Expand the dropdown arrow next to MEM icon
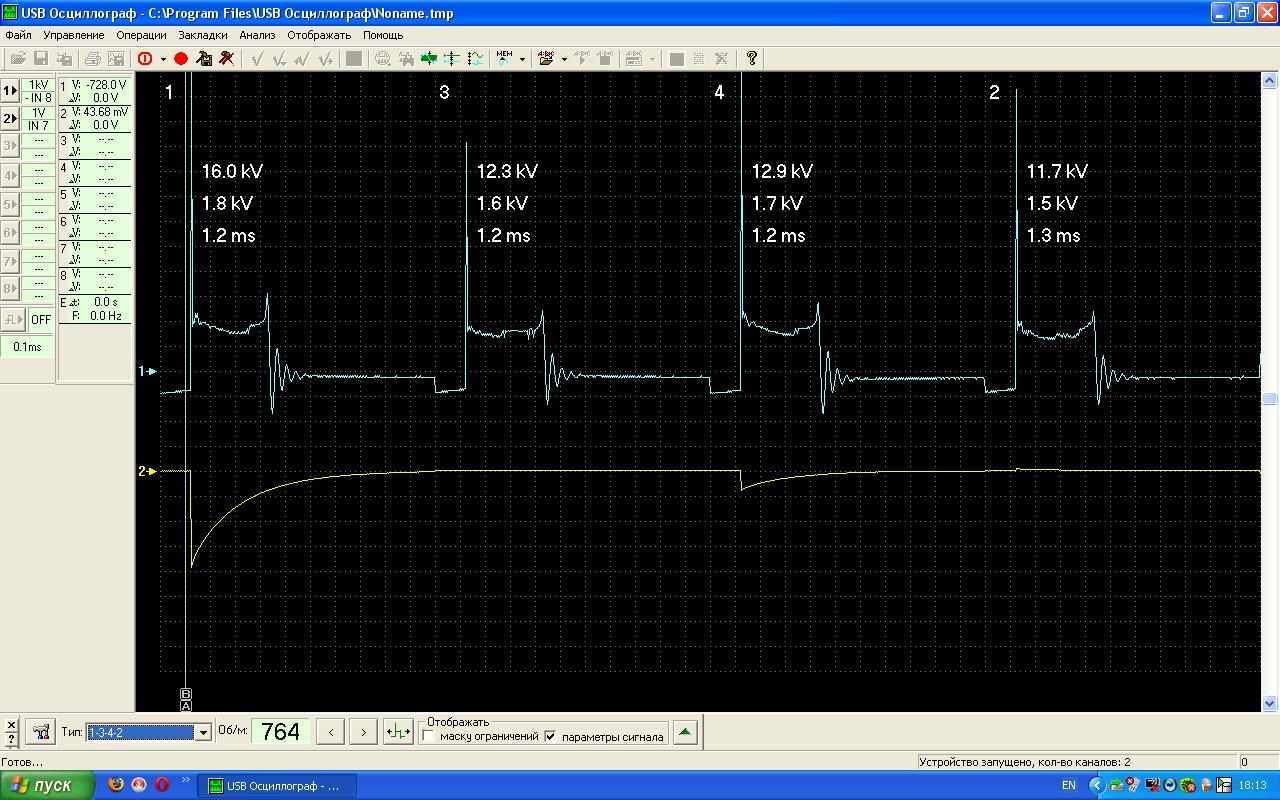 click(x=522, y=59)
